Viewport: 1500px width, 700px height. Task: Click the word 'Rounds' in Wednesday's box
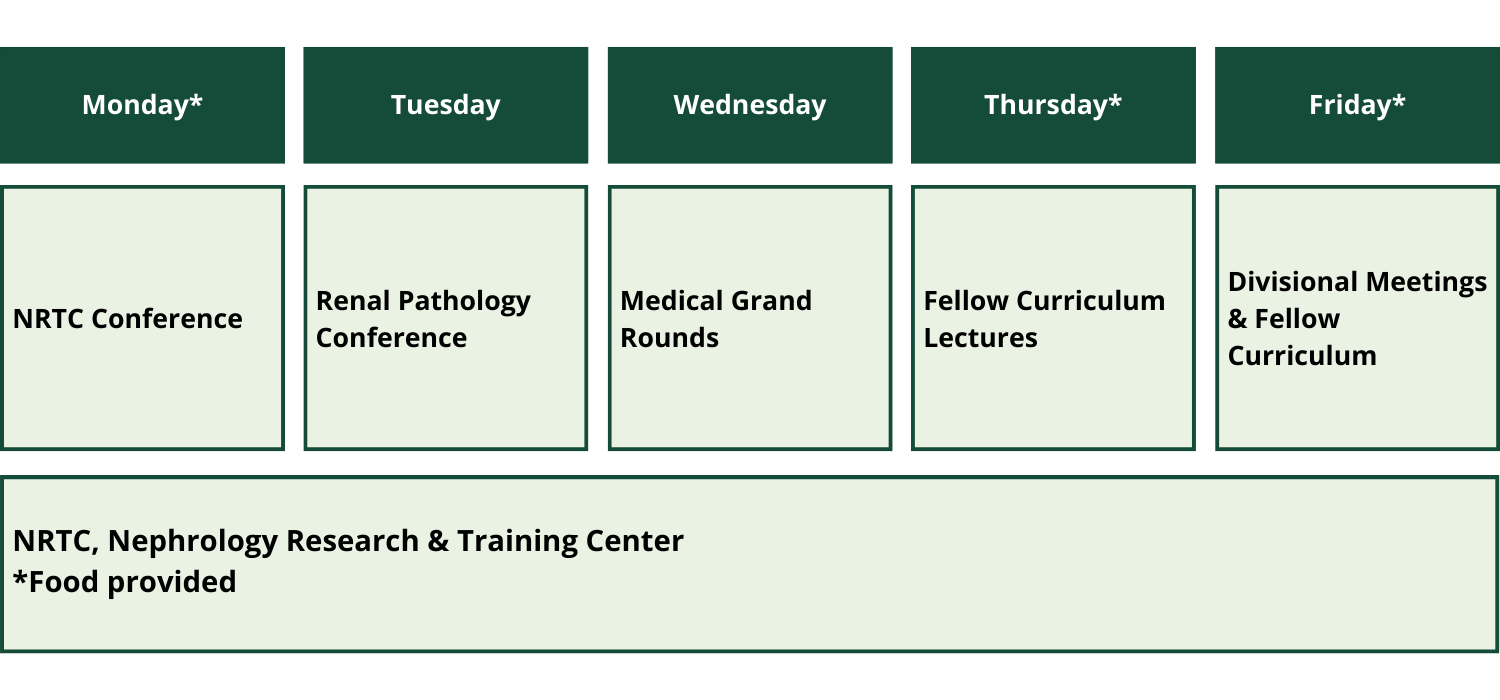[669, 338]
